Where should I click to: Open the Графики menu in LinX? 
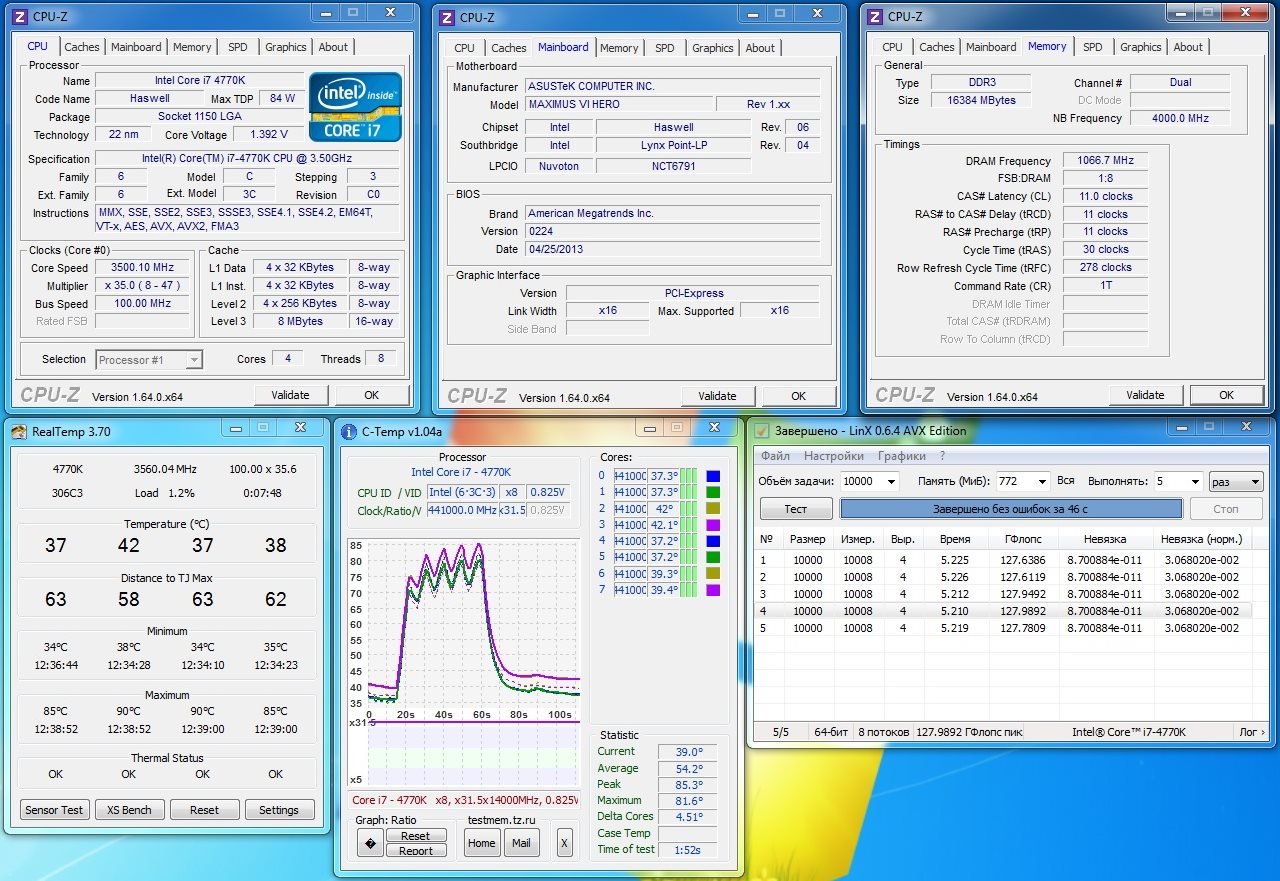point(901,456)
